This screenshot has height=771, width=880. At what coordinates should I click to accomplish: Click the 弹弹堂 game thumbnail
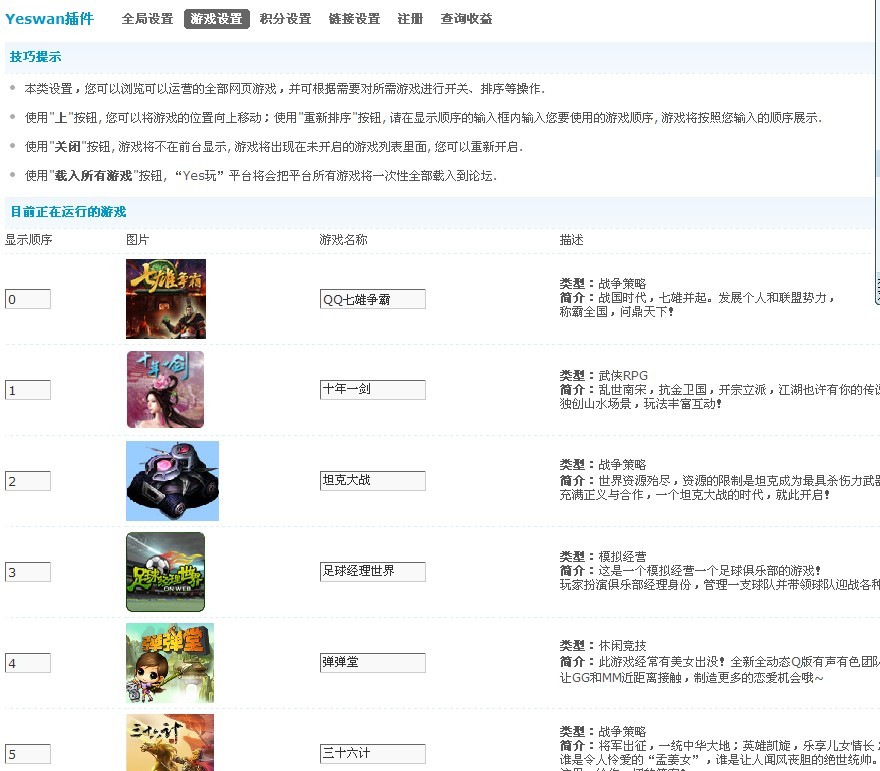tap(170, 663)
